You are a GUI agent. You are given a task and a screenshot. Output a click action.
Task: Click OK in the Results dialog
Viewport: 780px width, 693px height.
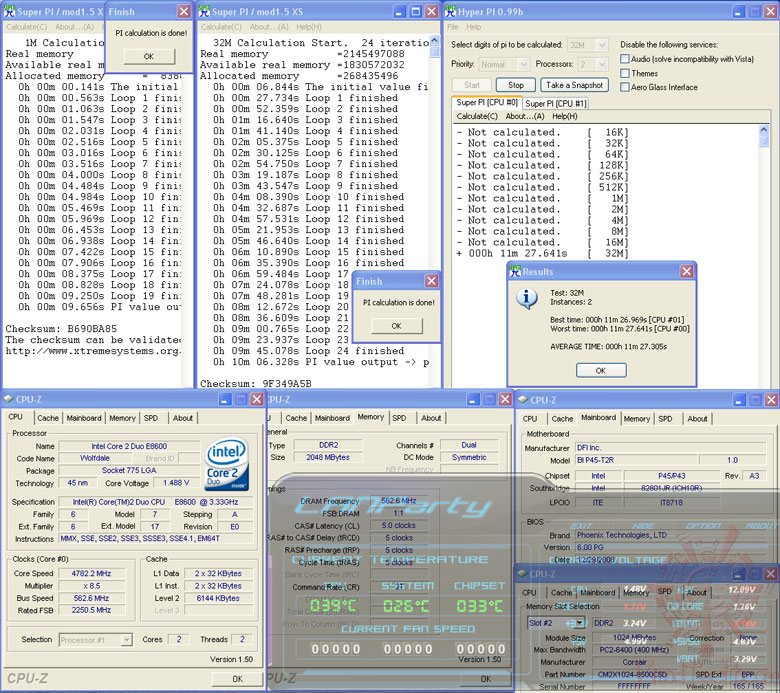(x=600, y=369)
